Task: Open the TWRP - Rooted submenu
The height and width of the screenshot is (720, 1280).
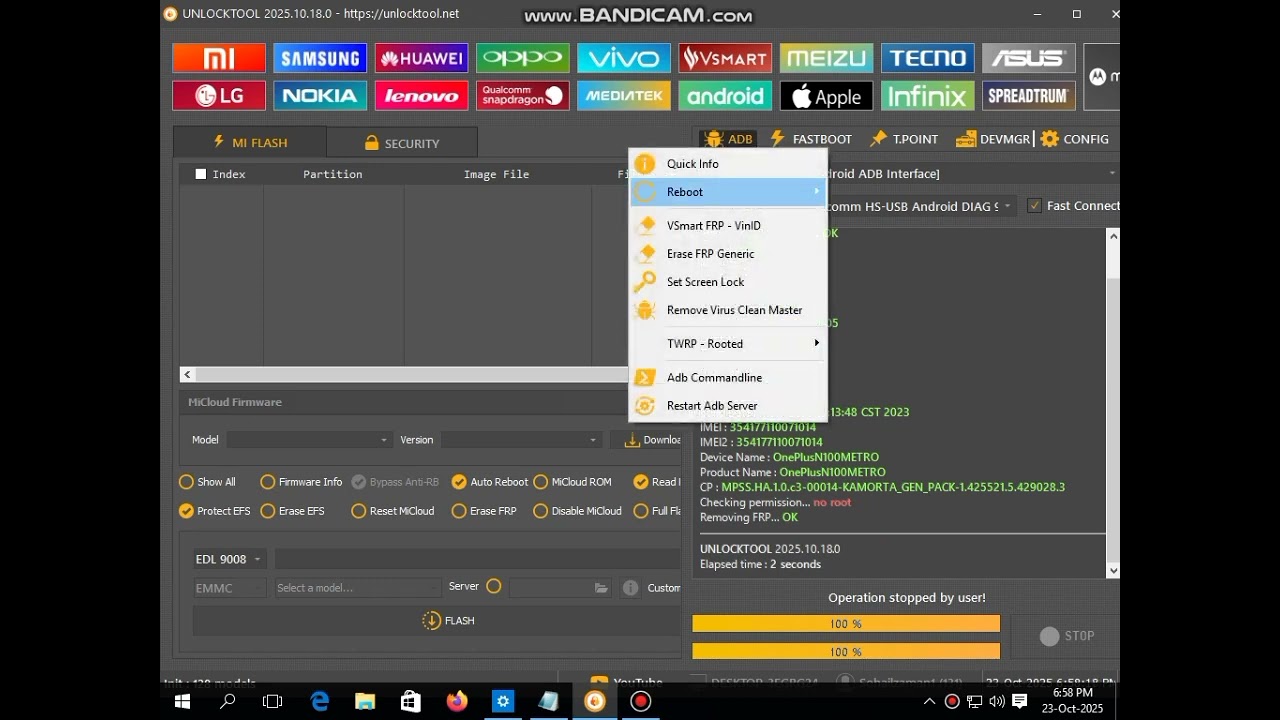Action: [x=729, y=344]
